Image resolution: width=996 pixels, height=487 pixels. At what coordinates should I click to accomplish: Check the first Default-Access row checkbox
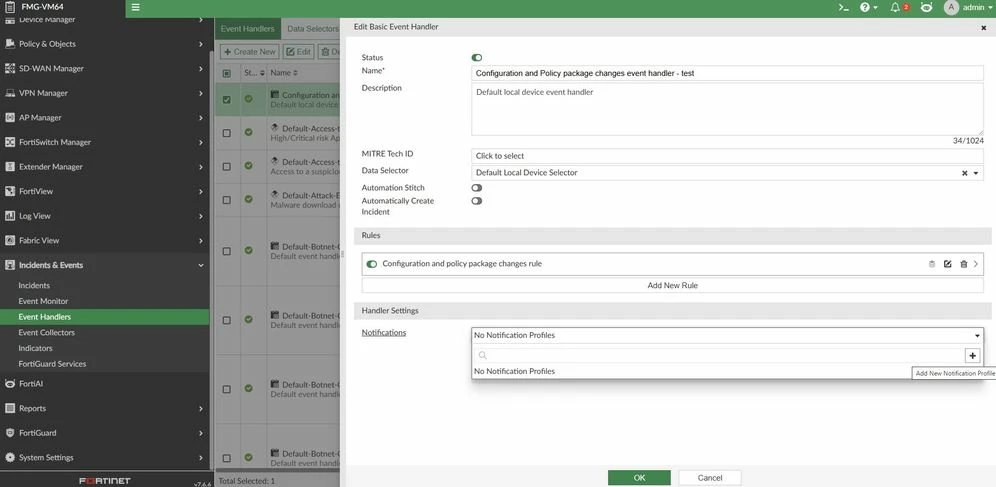click(227, 133)
